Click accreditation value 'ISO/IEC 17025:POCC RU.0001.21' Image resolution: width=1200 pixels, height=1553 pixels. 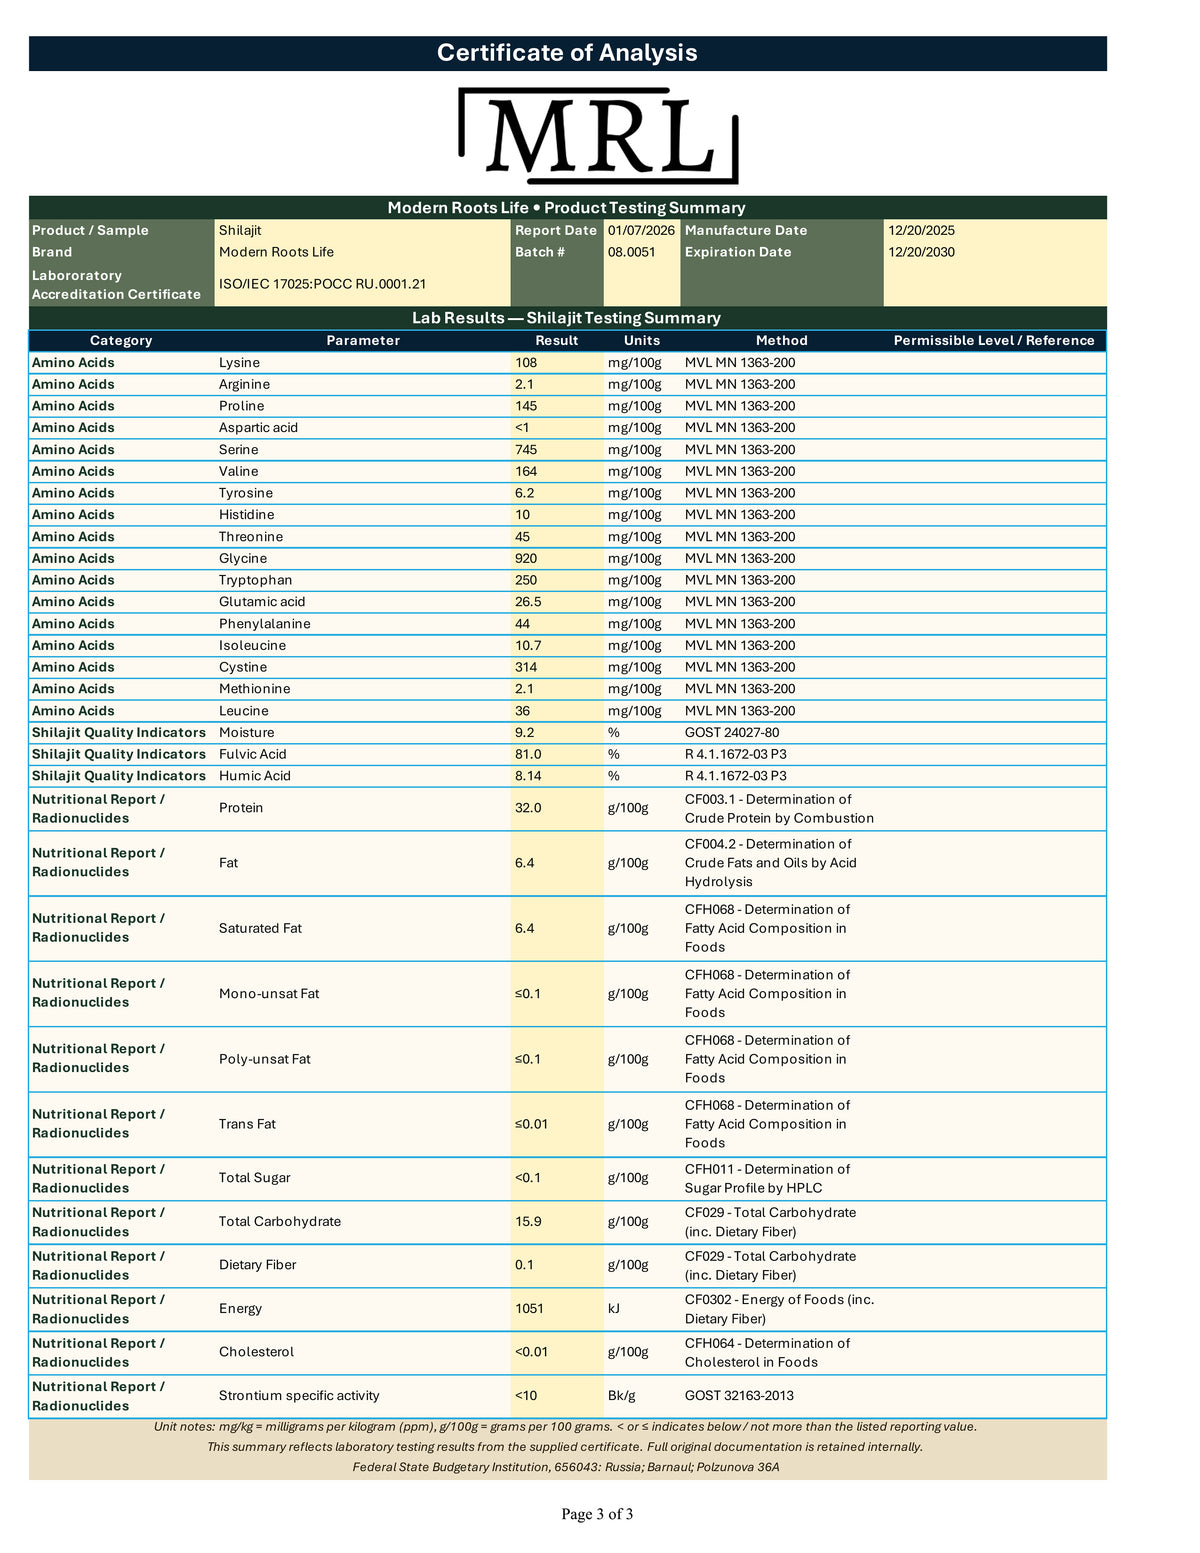click(322, 284)
